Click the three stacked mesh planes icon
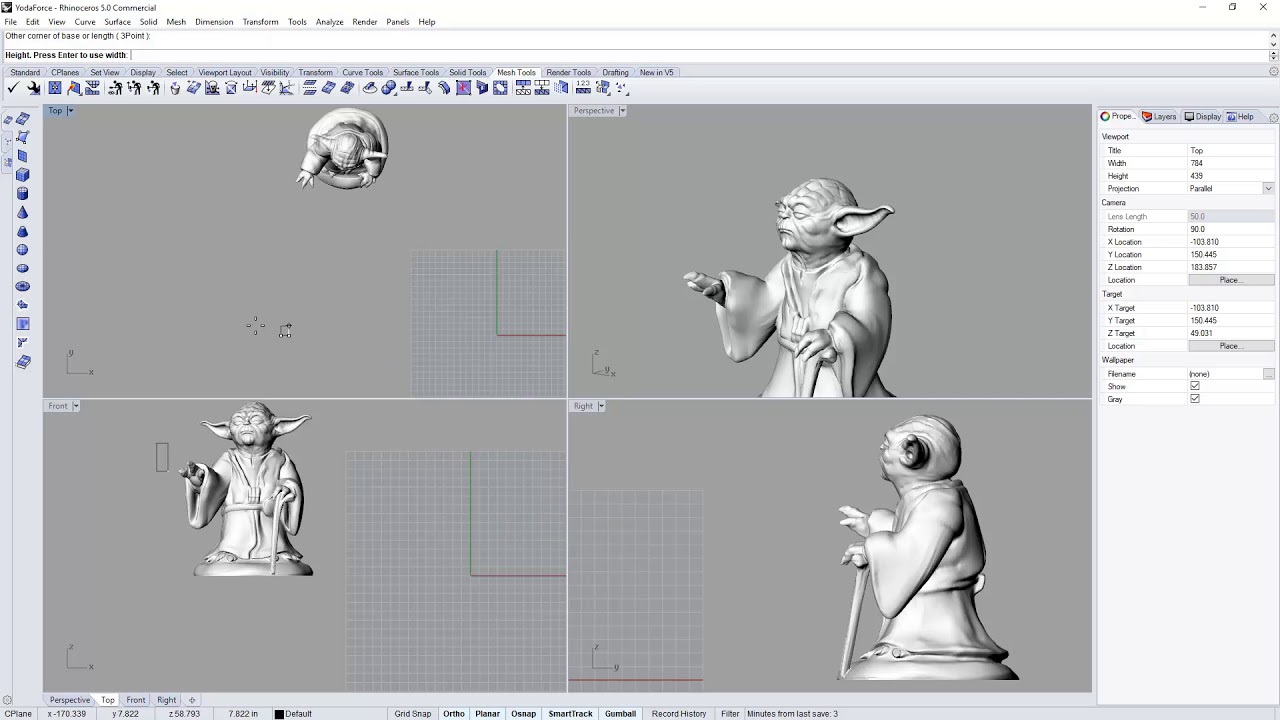Screen dimensions: 1280x720 309,88
